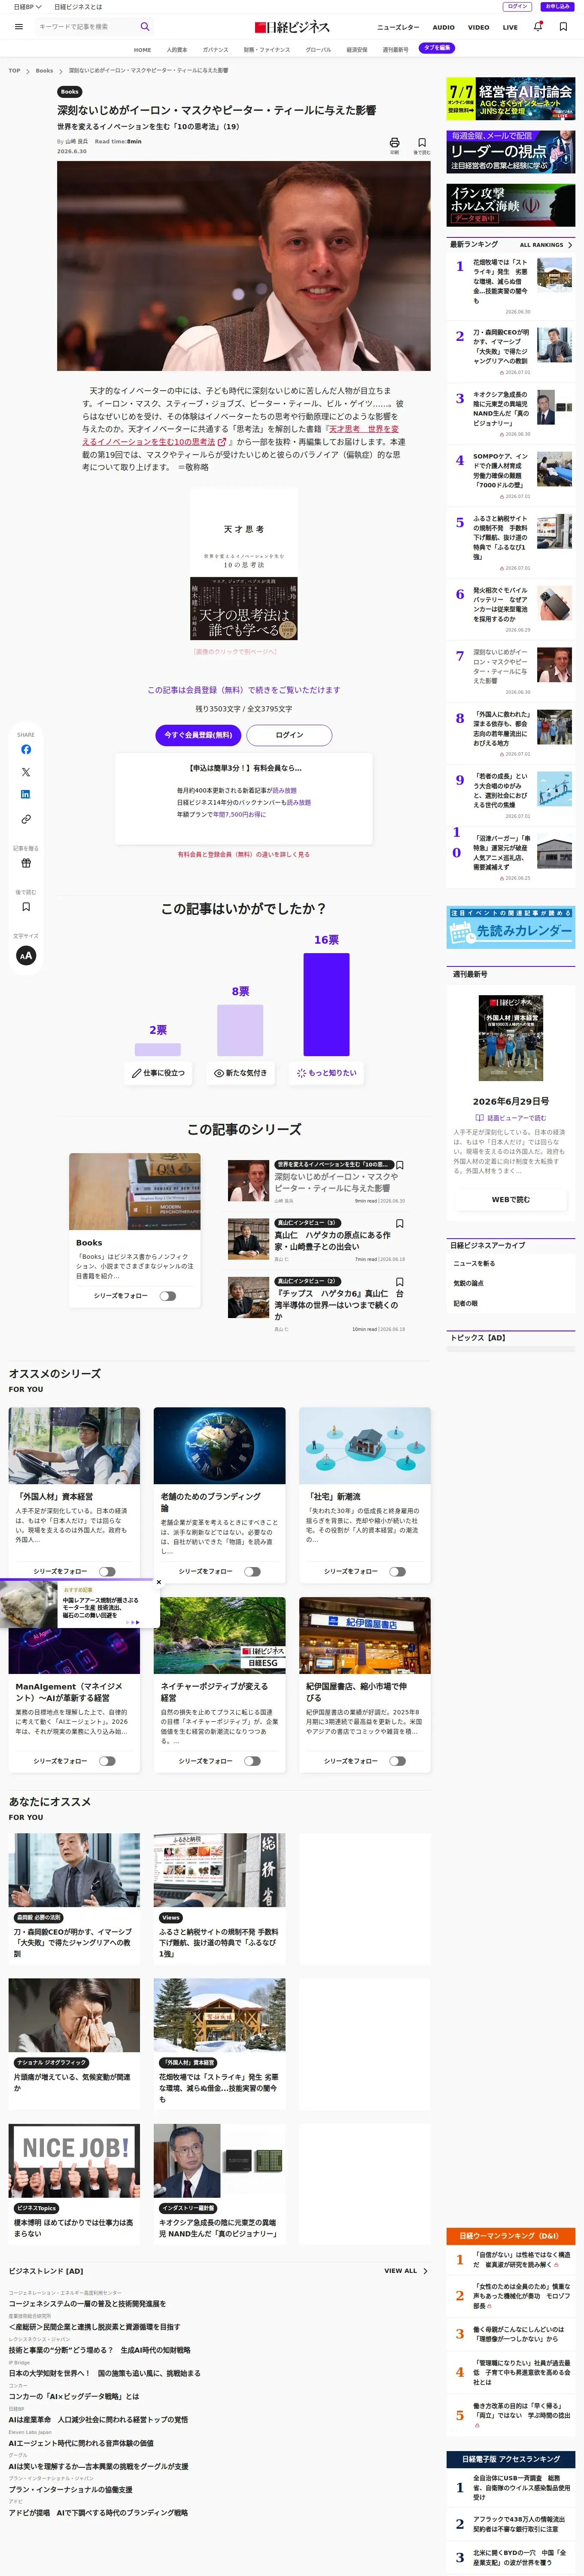Bookmark the first series article about イーロン・マスク
The height and width of the screenshot is (2576, 584).
pos(400,1165)
